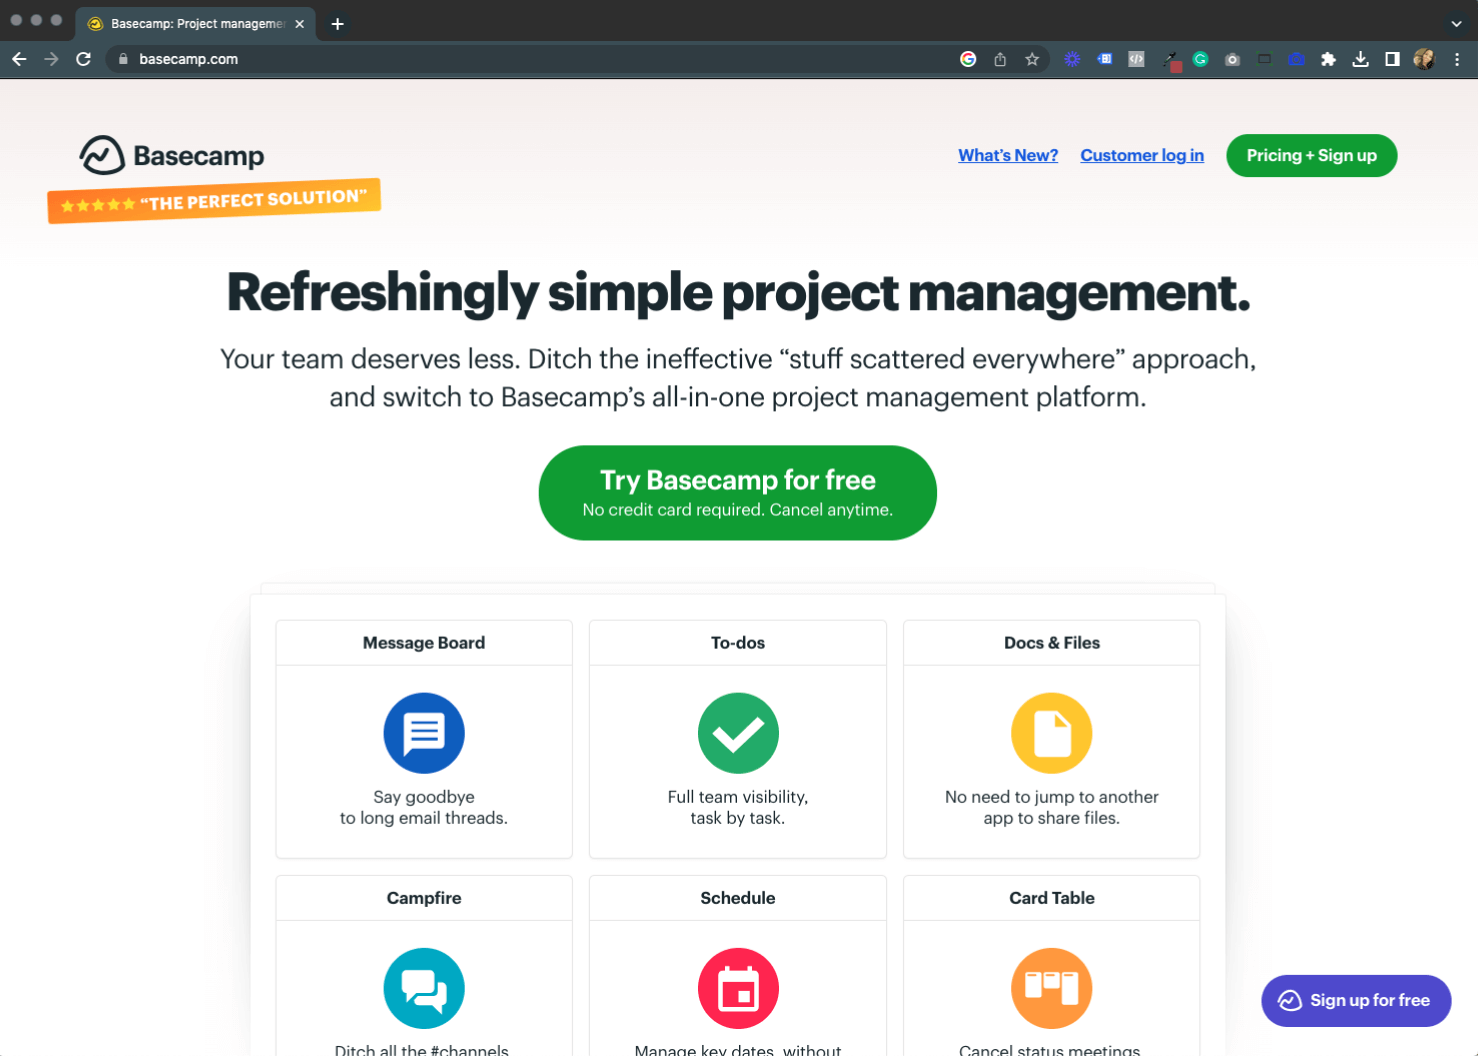Click the teal Campfire chat icon
The image size is (1478, 1056).
coord(424,988)
